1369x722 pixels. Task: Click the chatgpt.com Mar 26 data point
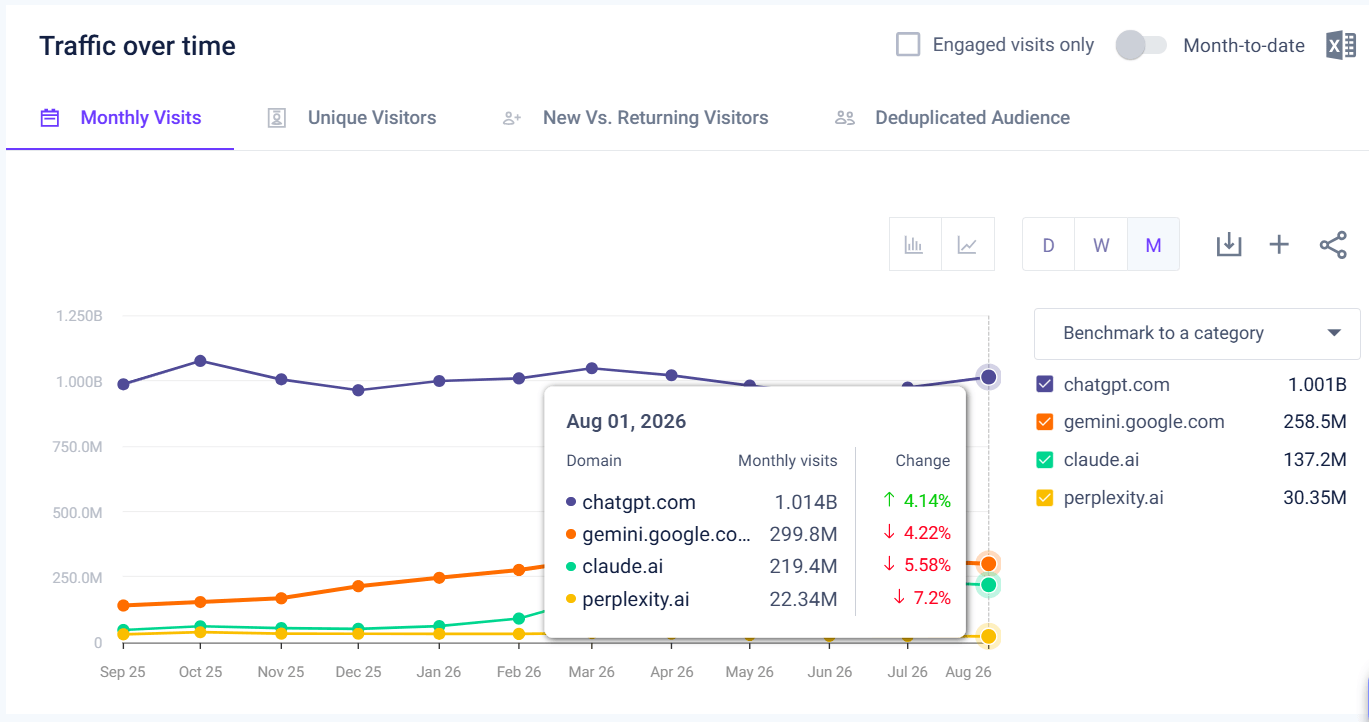tap(592, 368)
